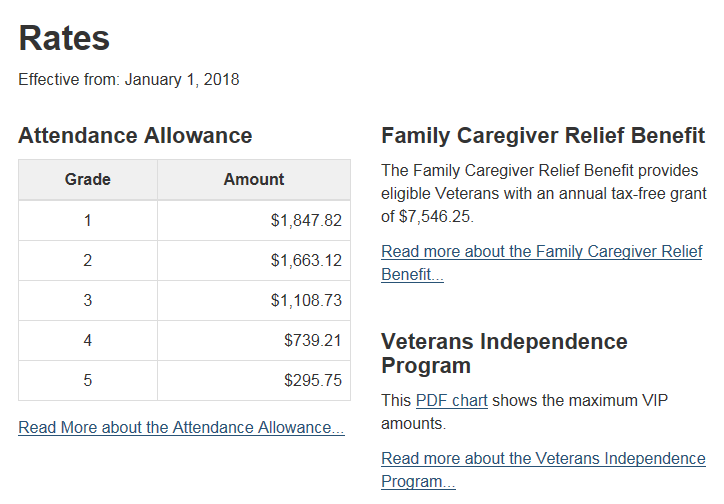Click the Grade 2 cell
Viewport: 724px width, 504px height.
click(x=88, y=261)
